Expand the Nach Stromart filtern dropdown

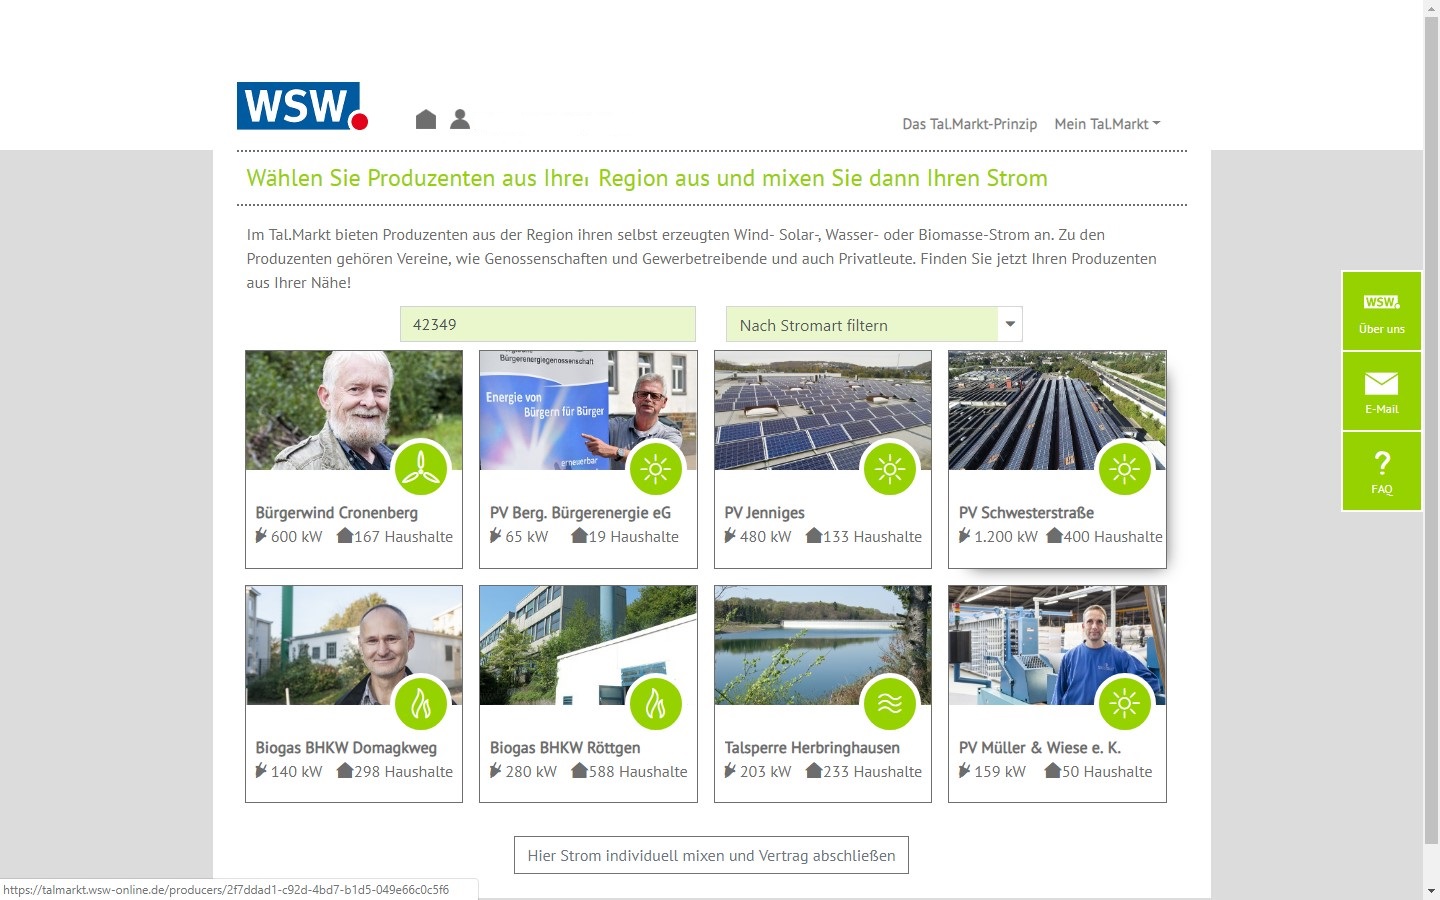click(862, 325)
